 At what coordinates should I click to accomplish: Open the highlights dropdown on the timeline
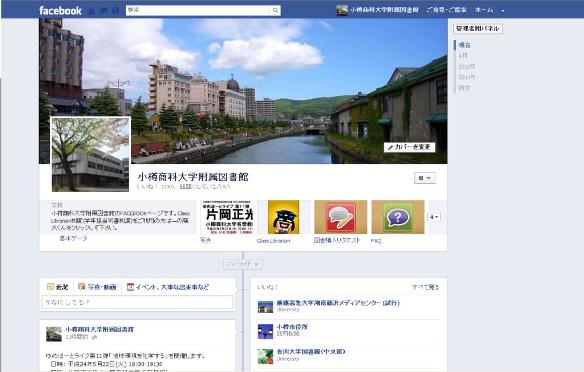[x=243, y=264]
